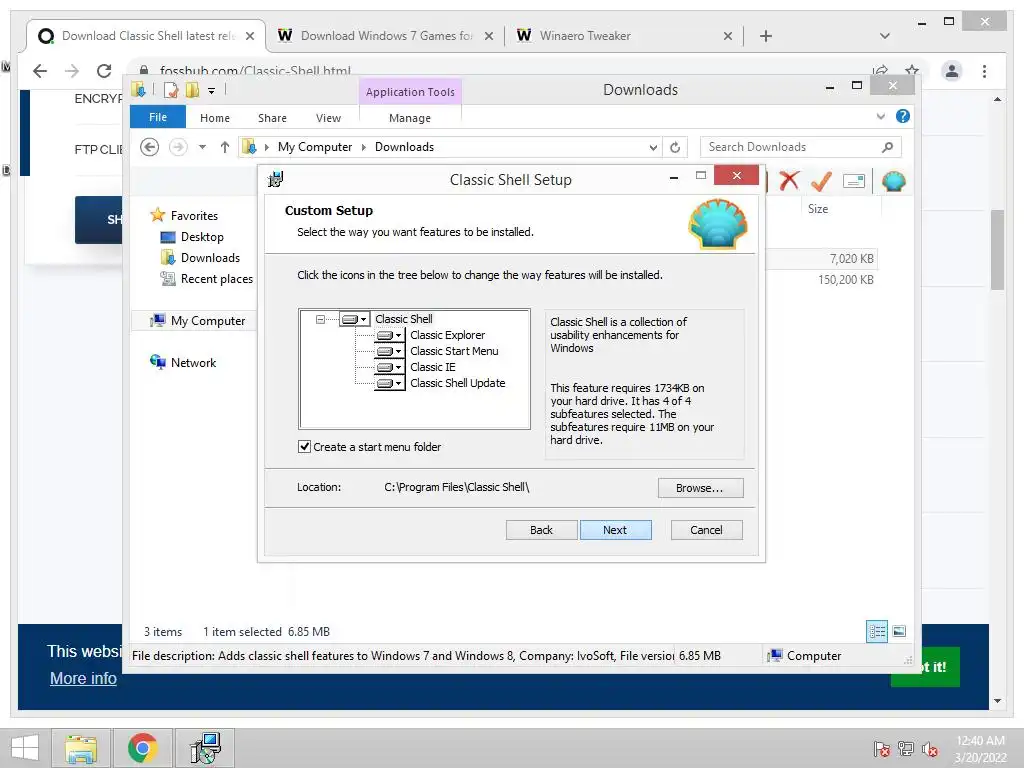Switch to Download Windows 7 Games tab
Viewport: 1024px width, 768px height.
pyautogui.click(x=386, y=36)
